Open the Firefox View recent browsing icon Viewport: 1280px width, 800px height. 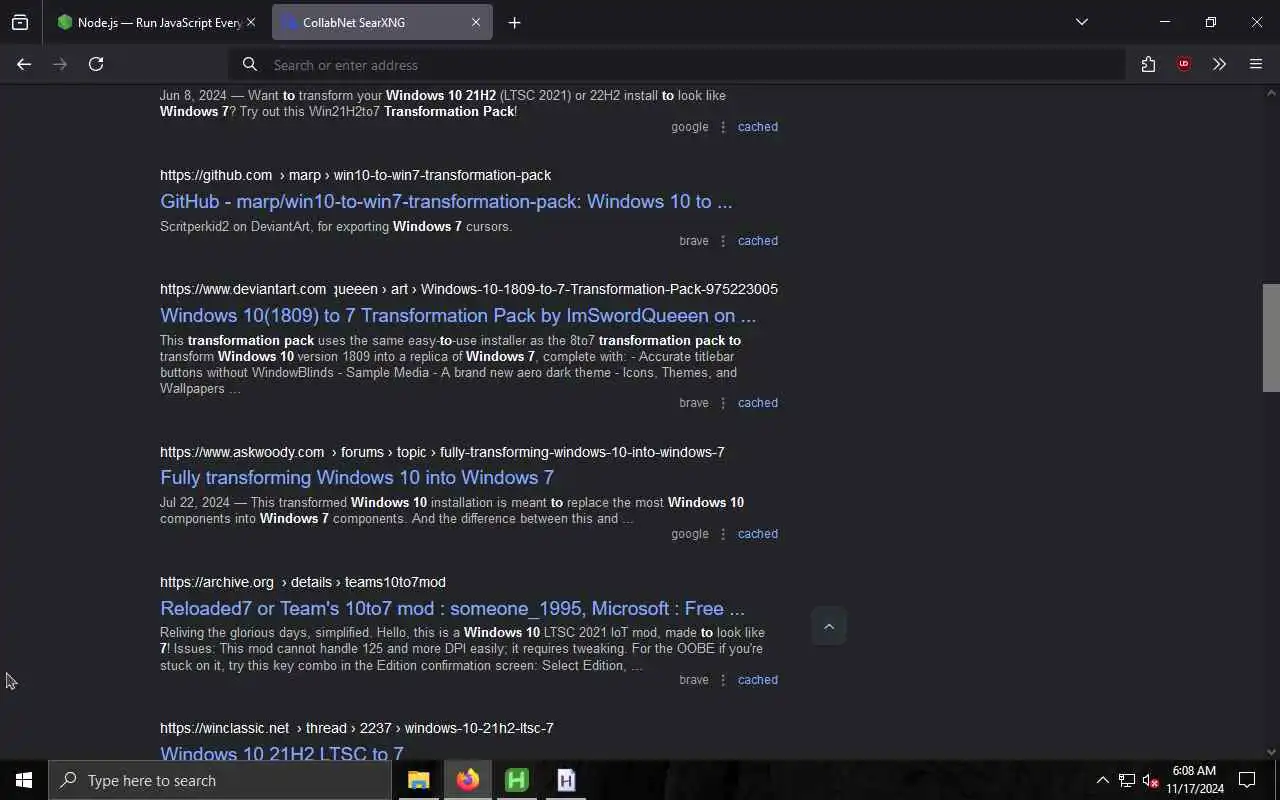coord(20,22)
